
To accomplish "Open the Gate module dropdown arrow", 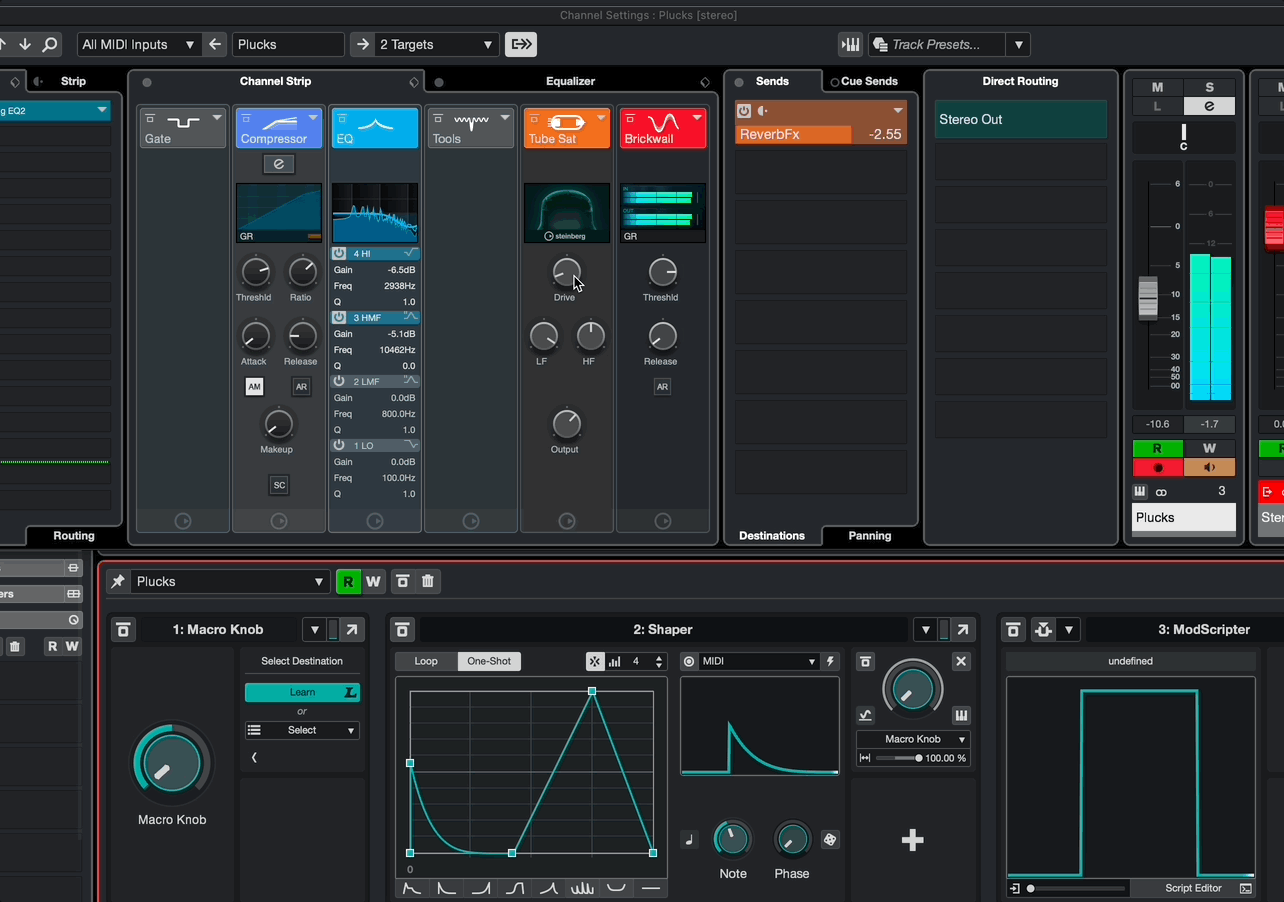I will click(217, 118).
